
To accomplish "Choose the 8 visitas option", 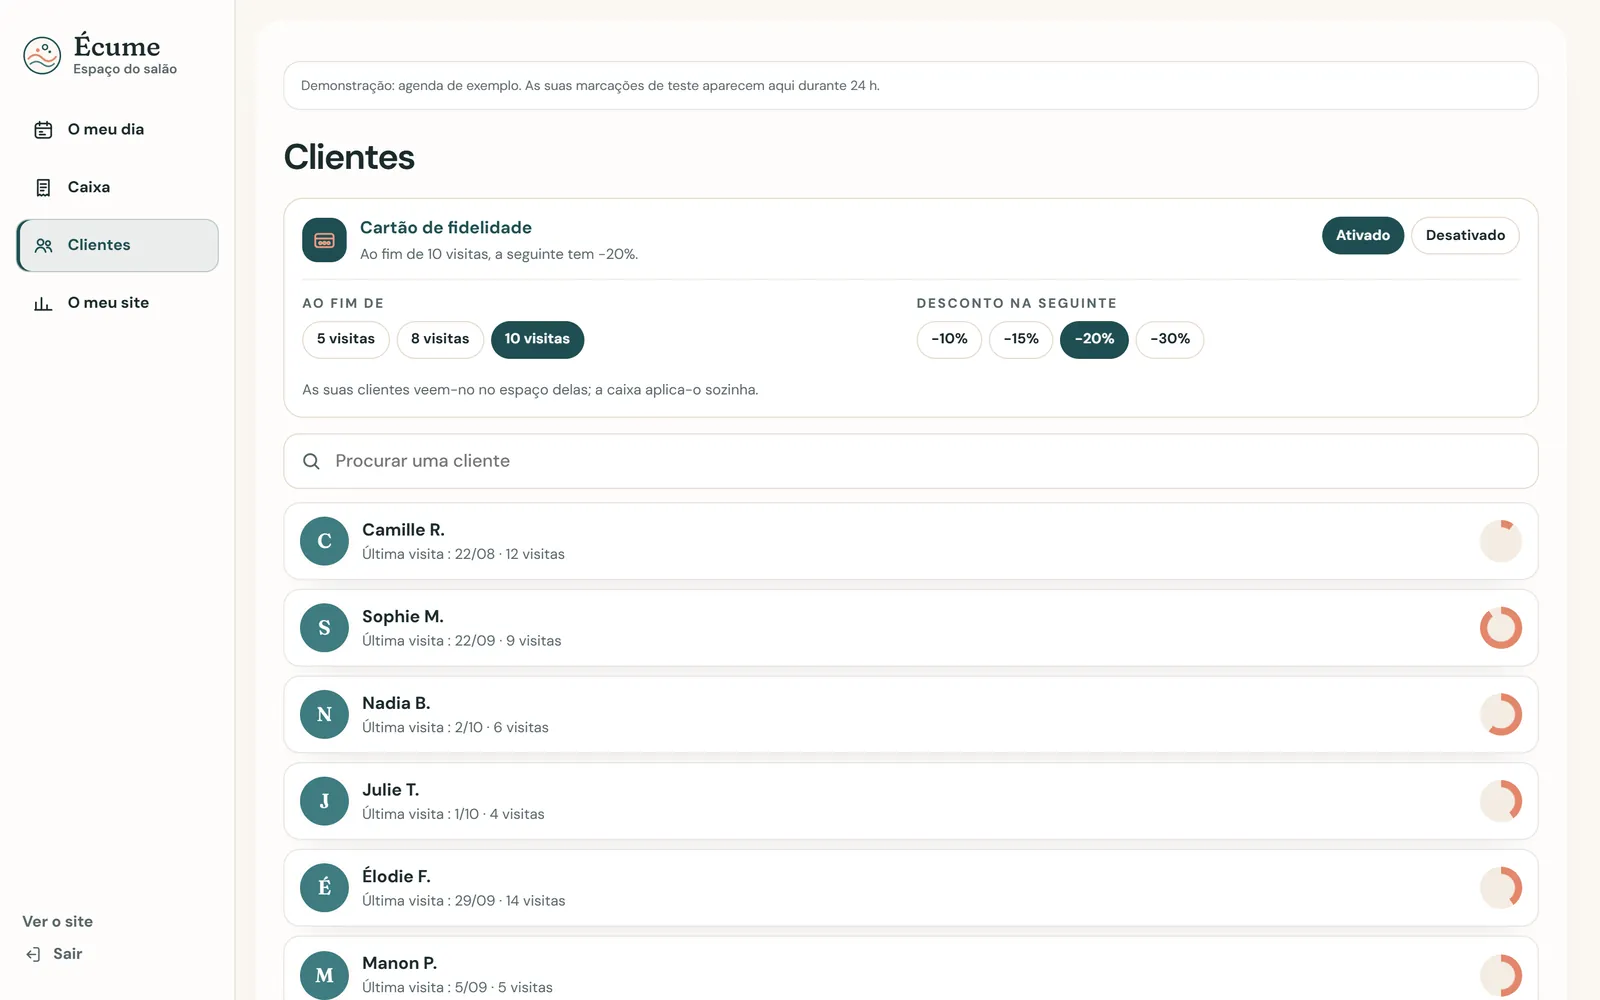I will point(440,339).
